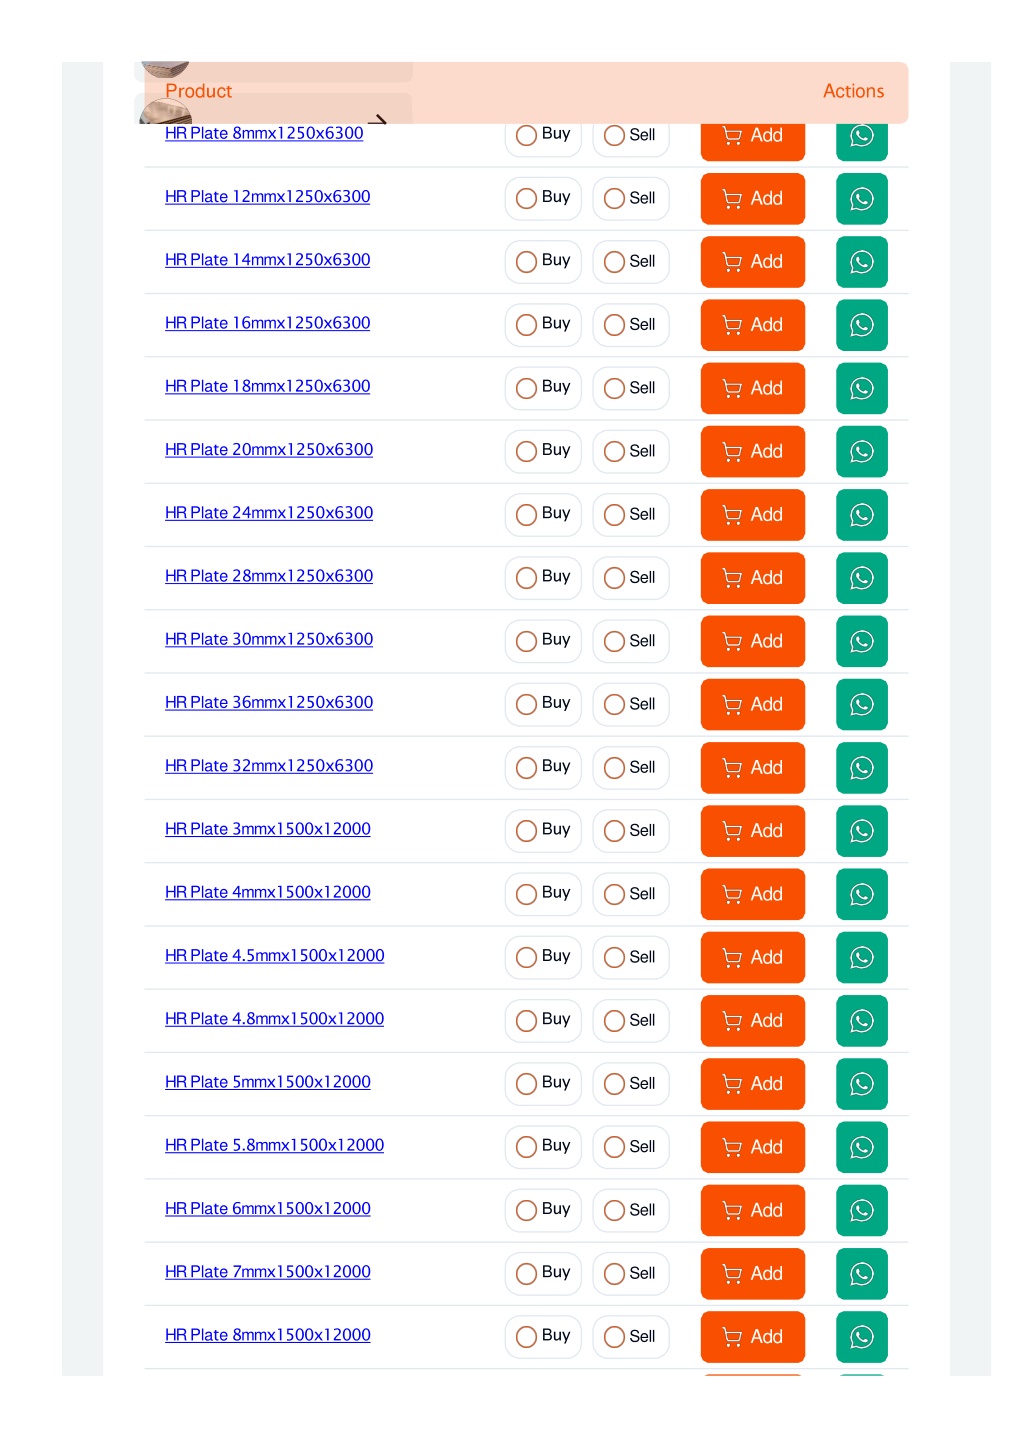
Task: Select Buy option for HR Plate 30mmx1250x6300
Action: (x=543, y=641)
